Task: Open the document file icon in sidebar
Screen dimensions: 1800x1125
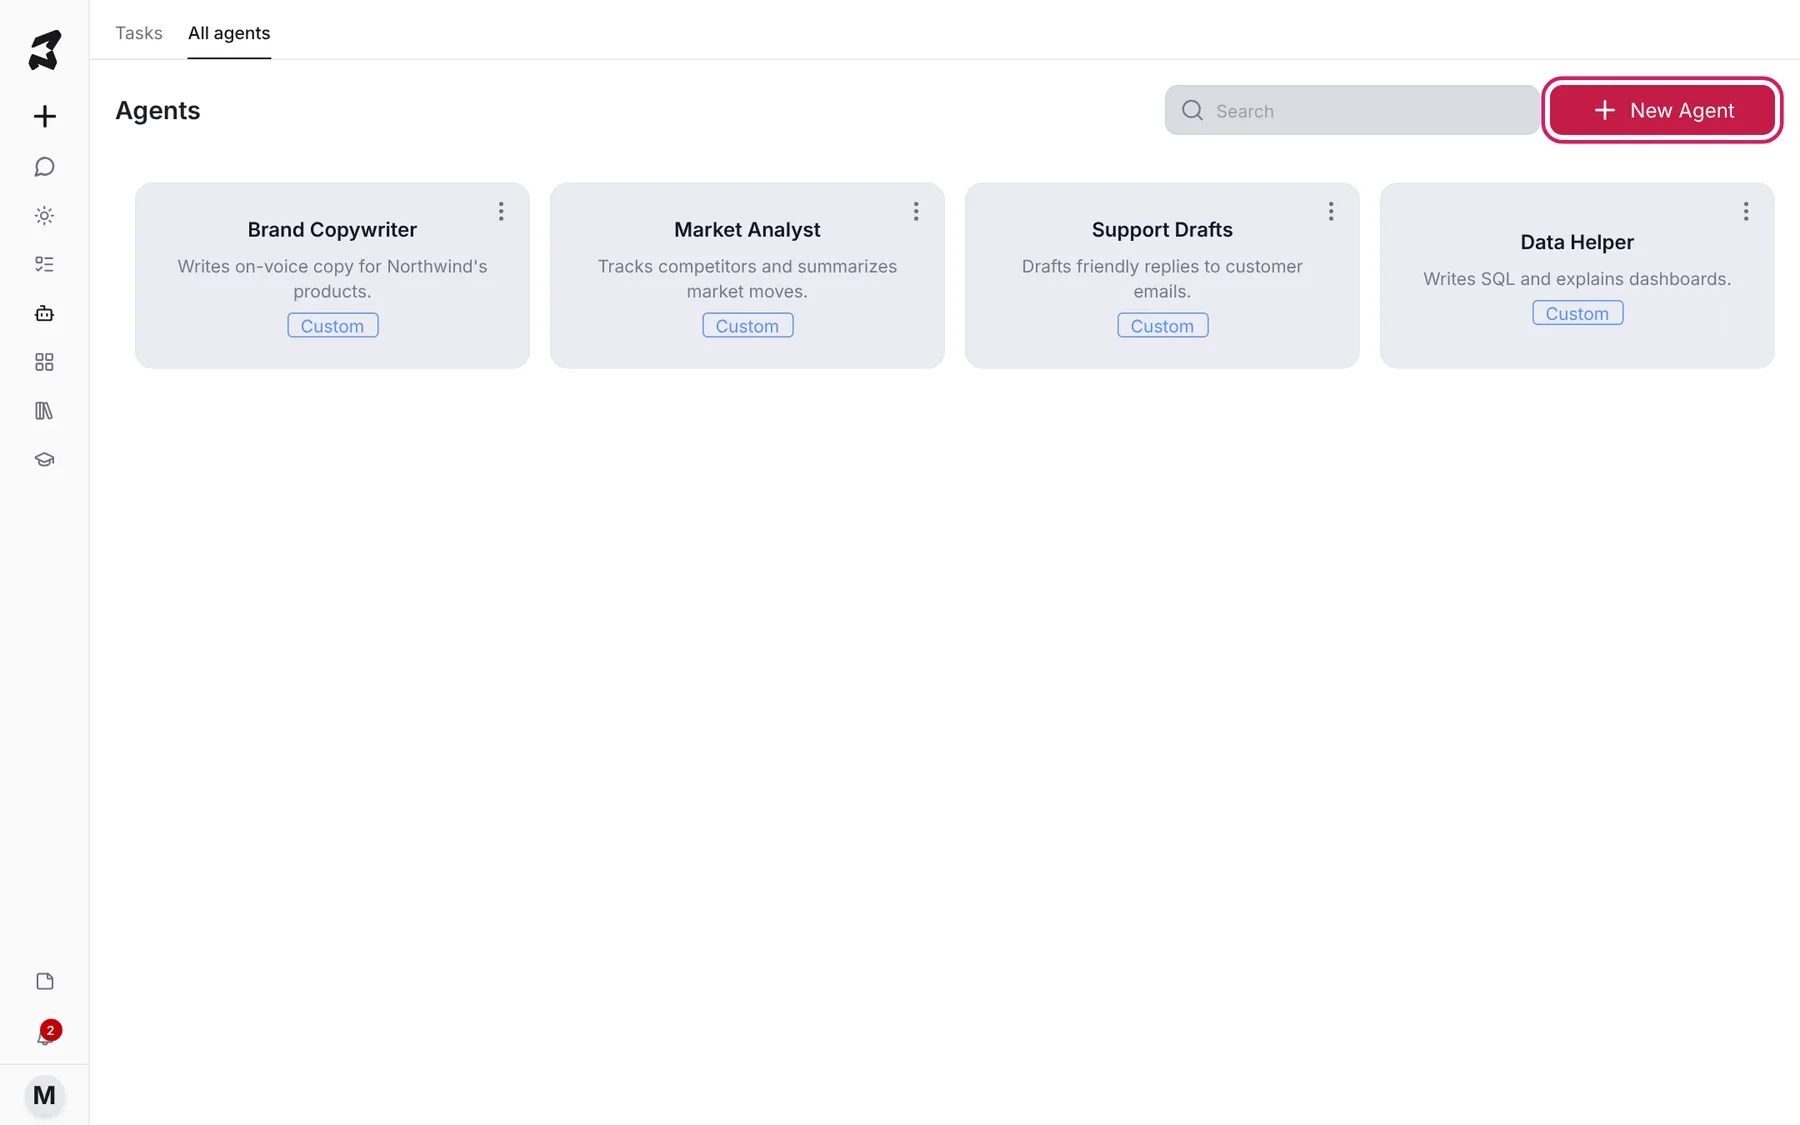Action: [x=44, y=981]
